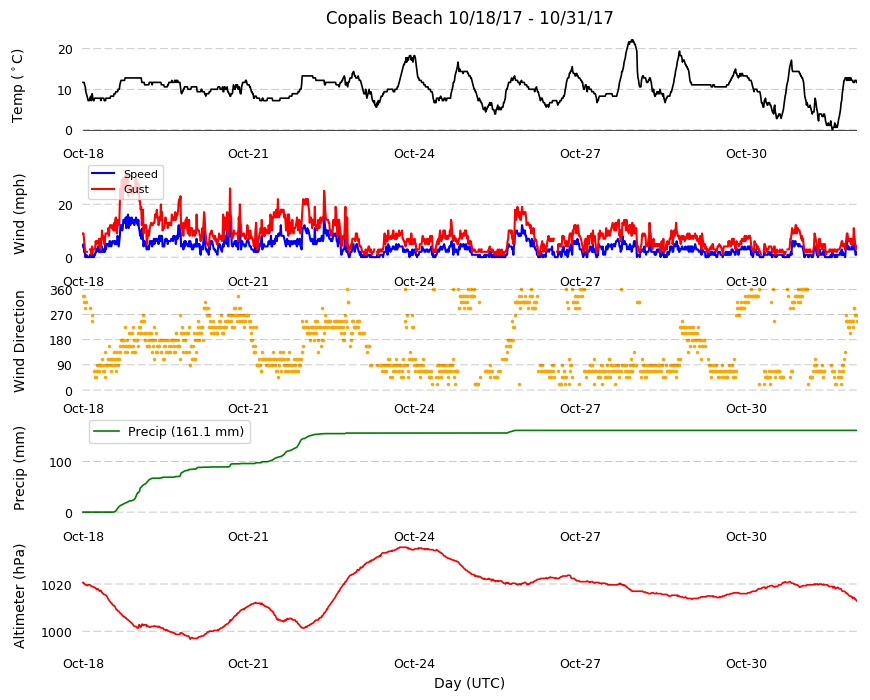Click Oct-30 tick under wind direction plot
Screen dimensions: 870x700
point(746,409)
